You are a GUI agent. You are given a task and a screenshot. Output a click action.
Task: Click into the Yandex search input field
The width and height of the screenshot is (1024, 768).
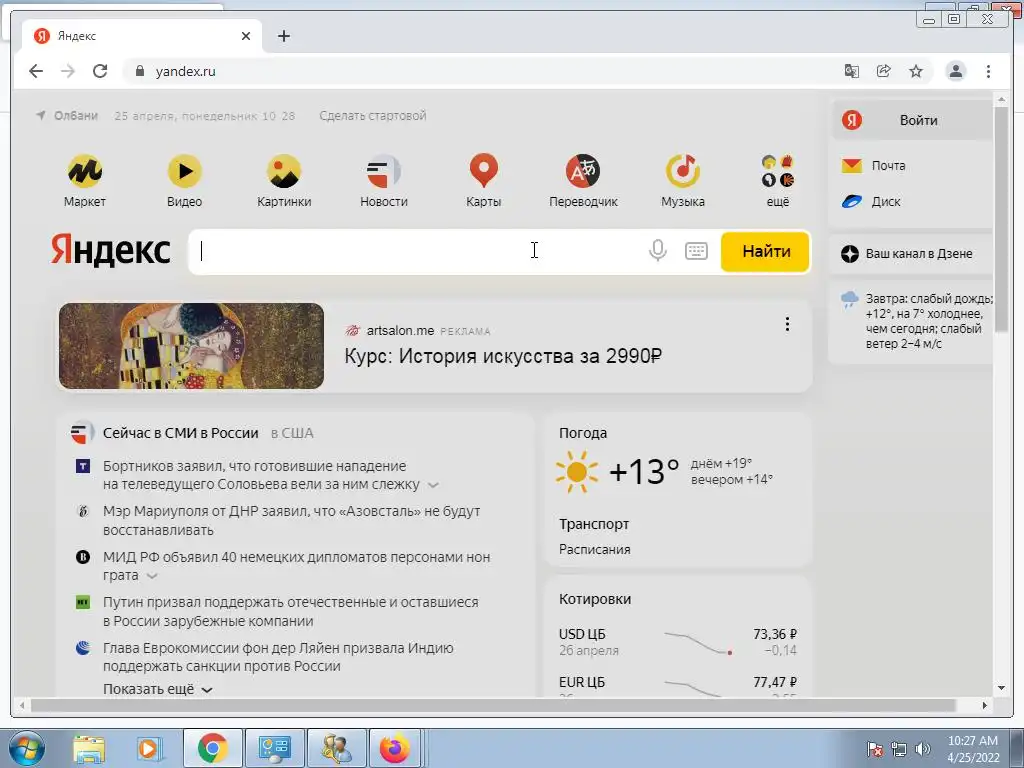[418, 251]
